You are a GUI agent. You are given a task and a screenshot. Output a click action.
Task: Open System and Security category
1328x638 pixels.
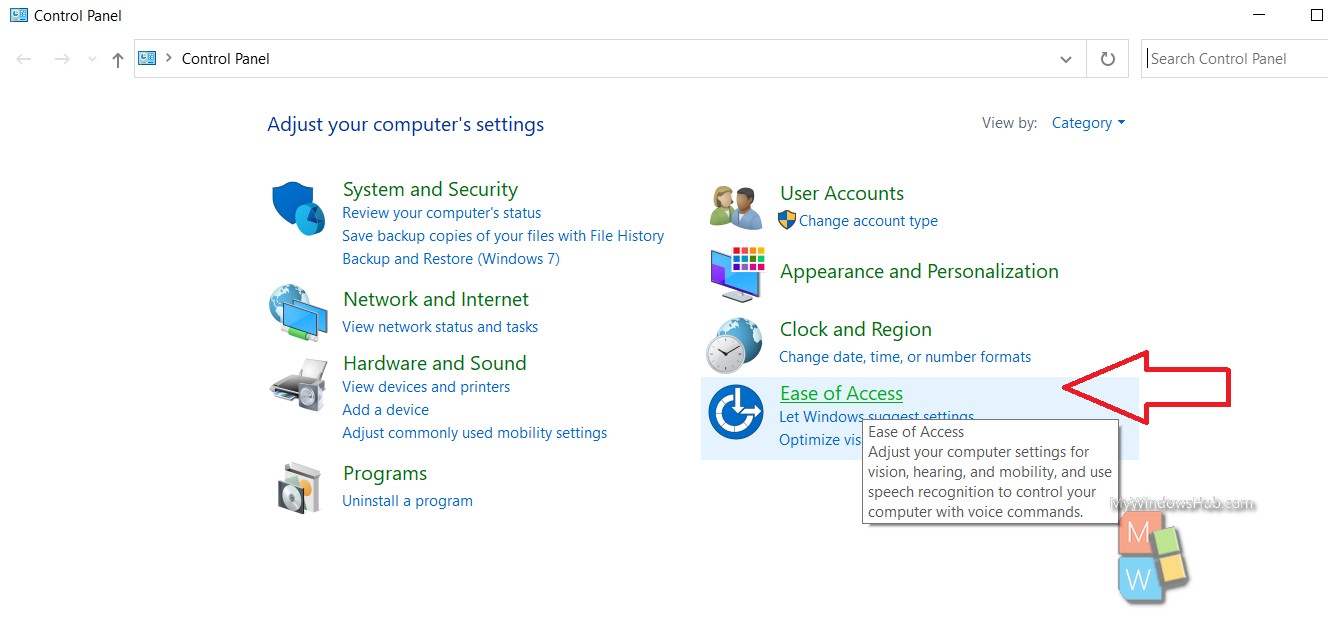coord(430,189)
